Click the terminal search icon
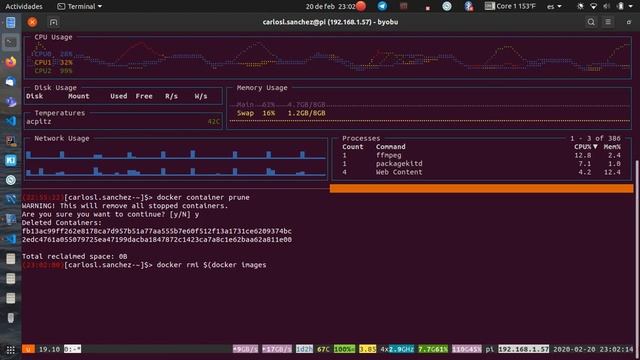 591,22
